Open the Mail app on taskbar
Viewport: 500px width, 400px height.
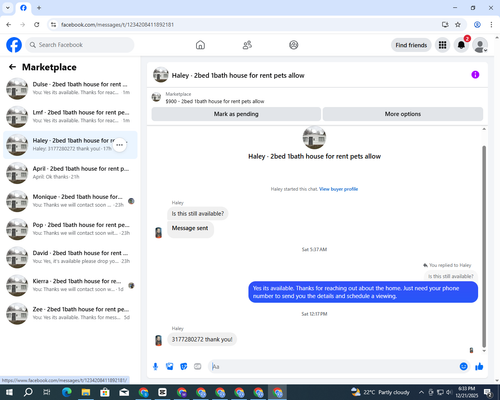(x=124, y=392)
